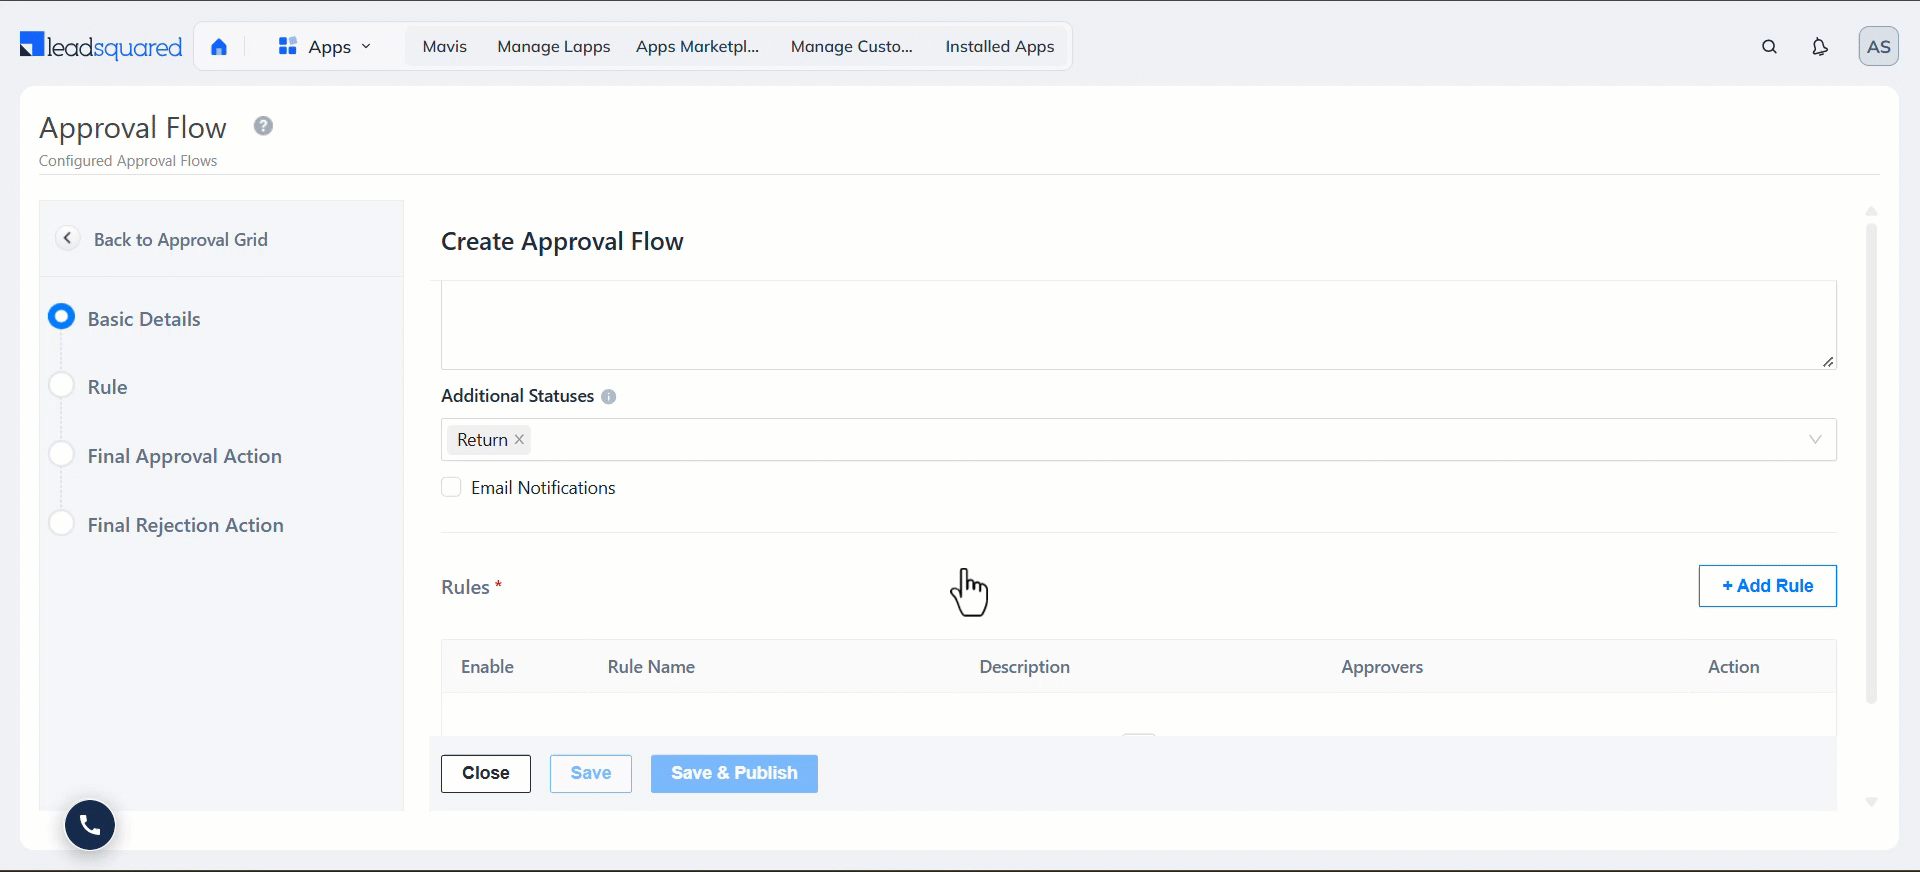Click the Approval Flow help question icon

click(x=263, y=126)
